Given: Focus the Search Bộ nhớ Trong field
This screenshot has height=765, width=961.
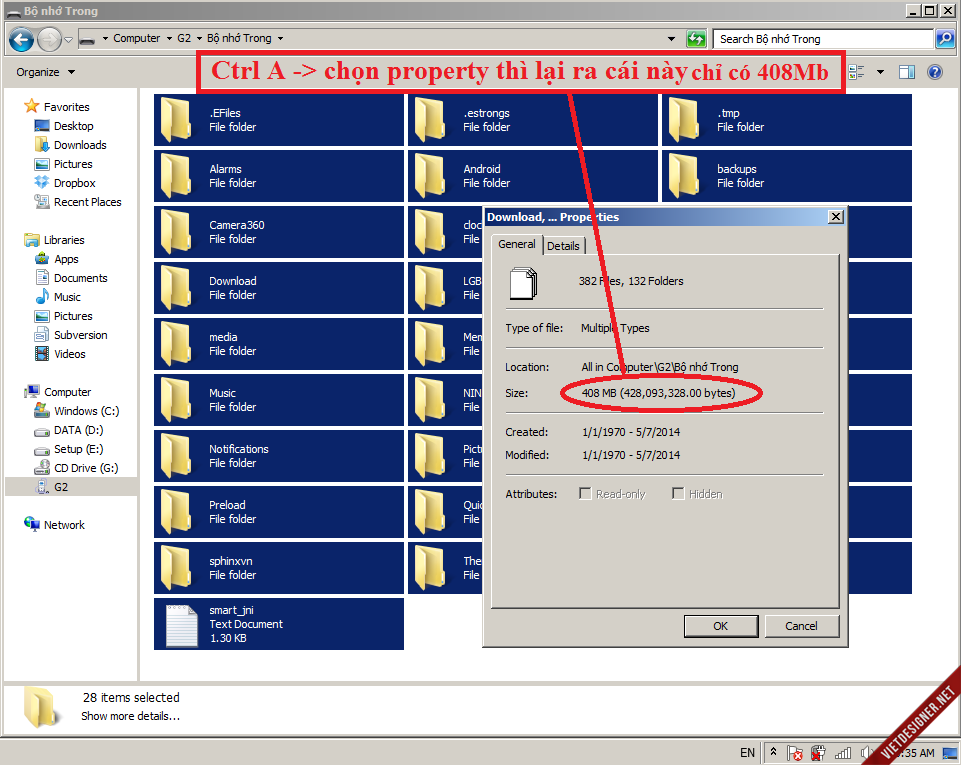Looking at the screenshot, I should pyautogui.click(x=822, y=39).
